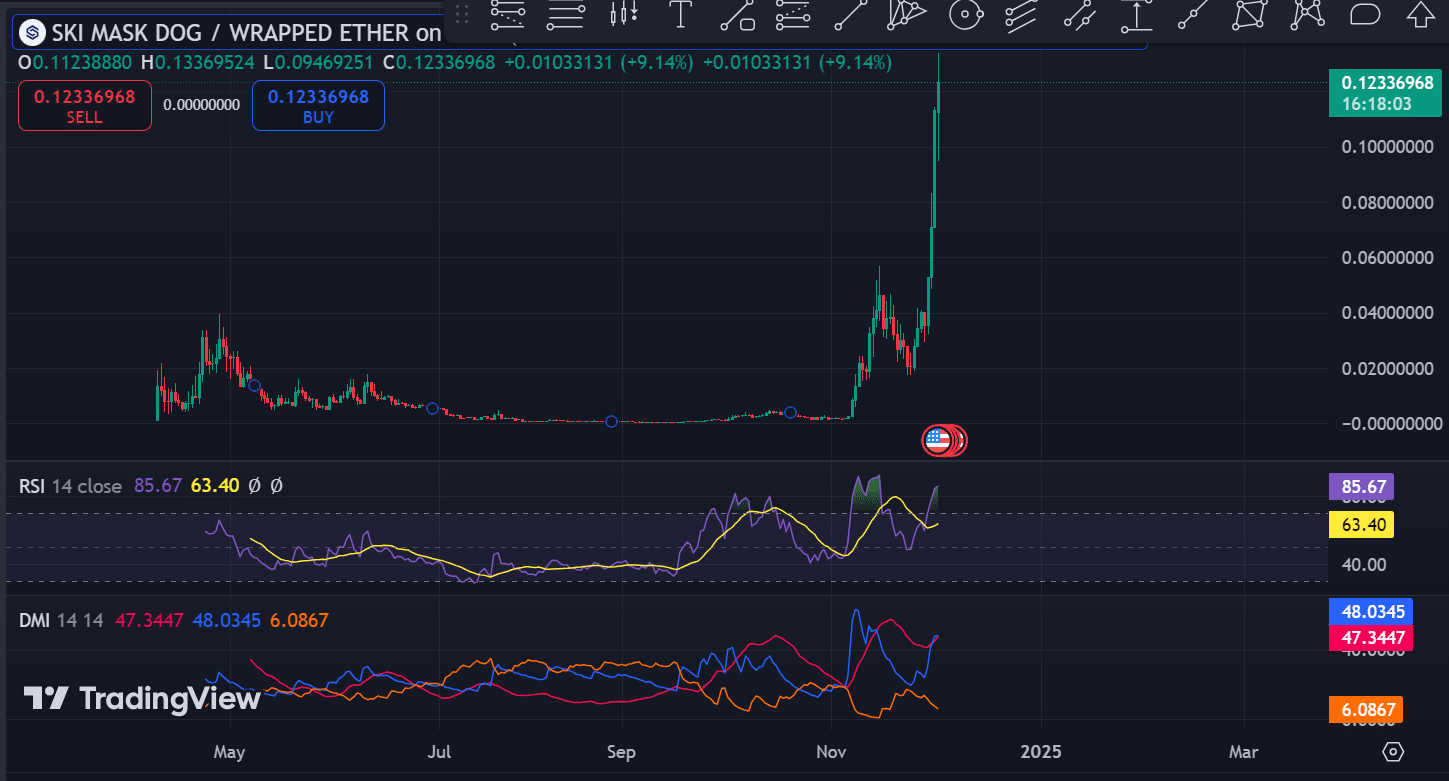Pick the two horizontal lines tool beside Fib retracement
The height and width of the screenshot is (781, 1449).
pyautogui.click(x=566, y=14)
